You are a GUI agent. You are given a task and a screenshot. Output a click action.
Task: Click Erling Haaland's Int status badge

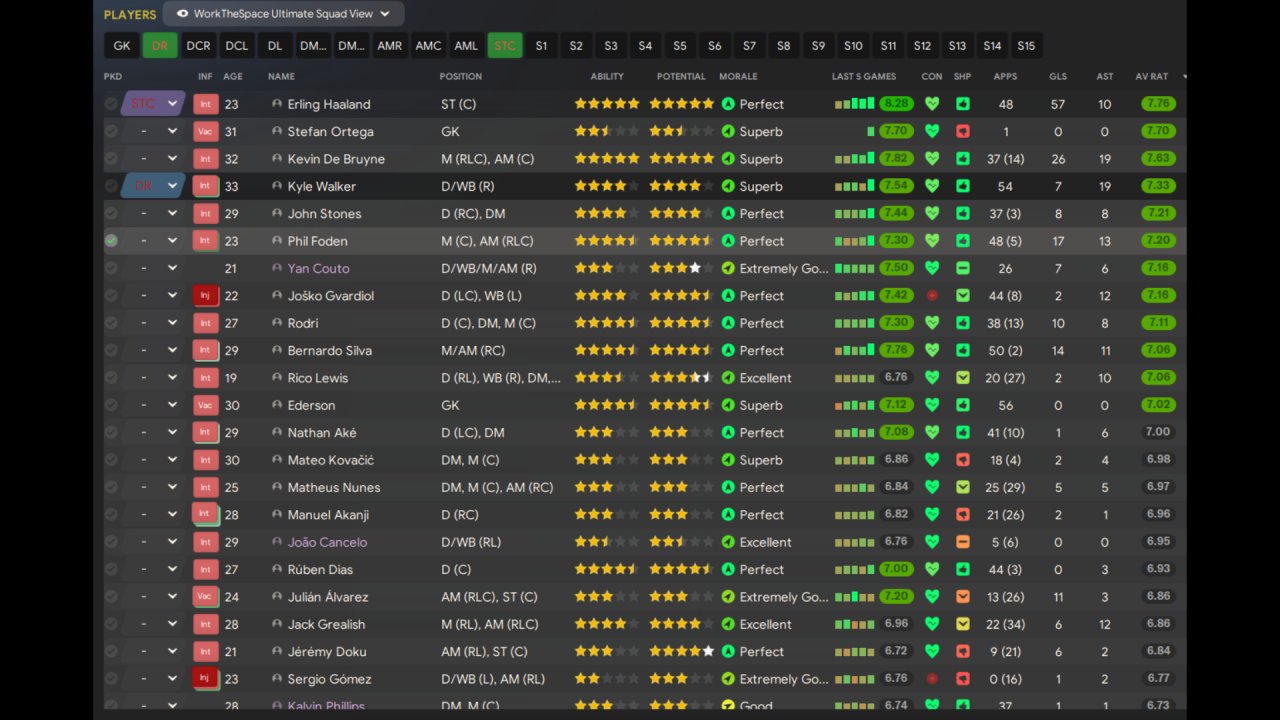pyautogui.click(x=205, y=104)
